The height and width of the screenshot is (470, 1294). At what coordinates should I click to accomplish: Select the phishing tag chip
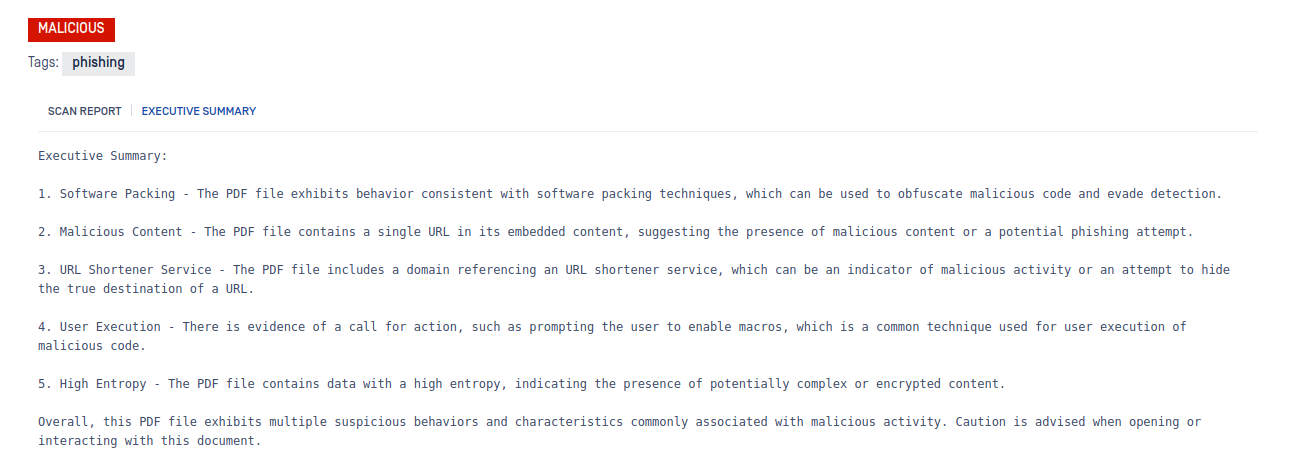98,63
